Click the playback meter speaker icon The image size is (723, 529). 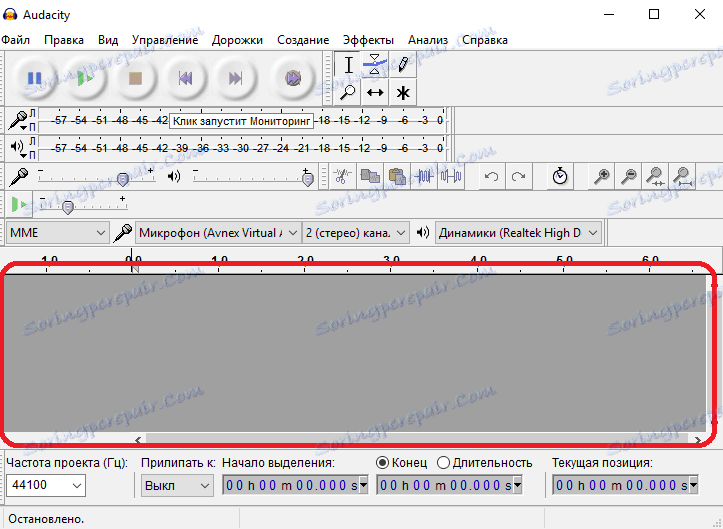[17, 146]
